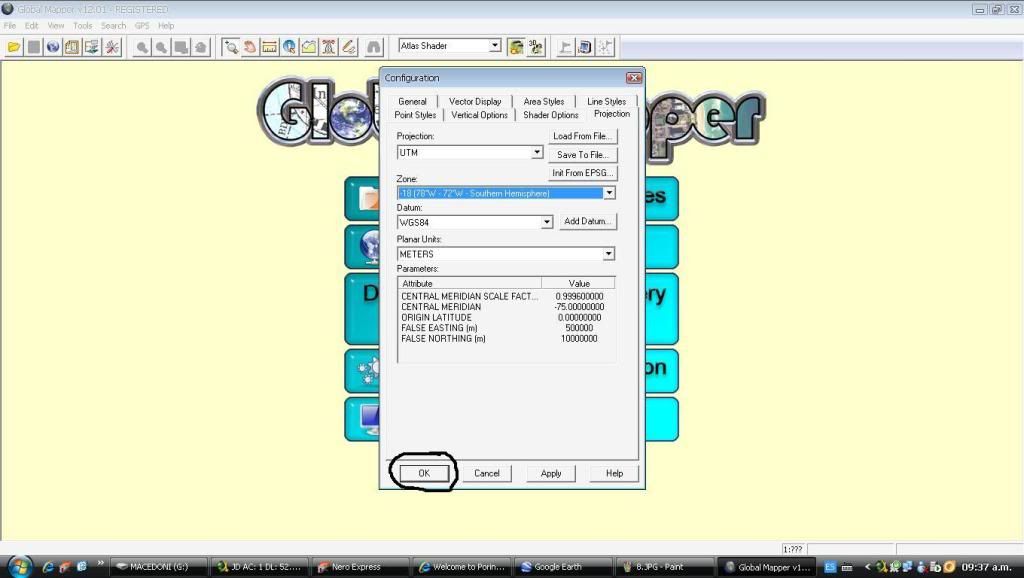1024x578 pixels.
Task: Open the File menu
Action: pyautogui.click(x=10, y=25)
